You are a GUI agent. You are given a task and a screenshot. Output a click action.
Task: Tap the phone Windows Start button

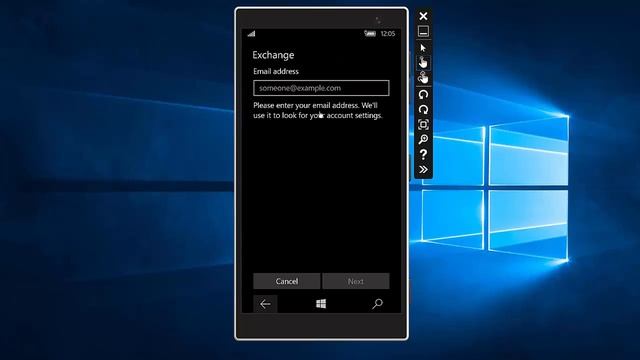click(321, 304)
